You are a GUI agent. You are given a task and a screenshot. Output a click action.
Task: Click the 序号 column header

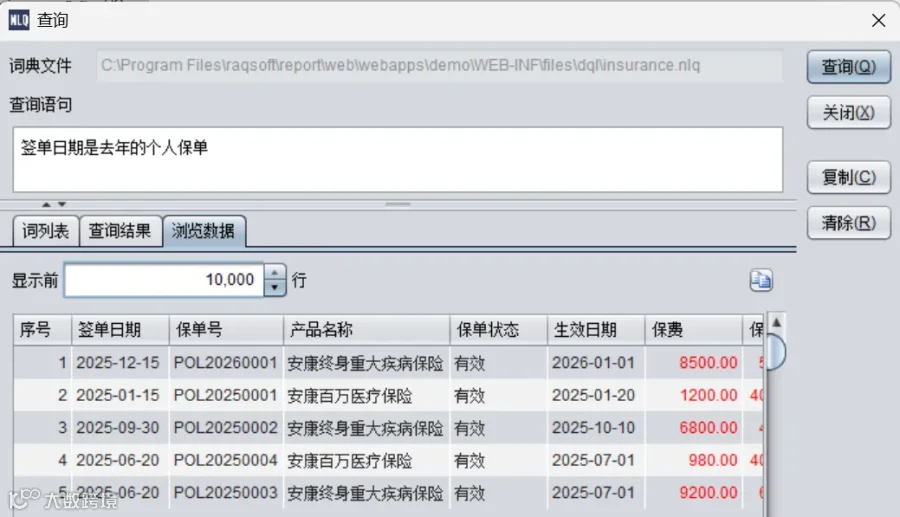pyautogui.click(x=42, y=330)
